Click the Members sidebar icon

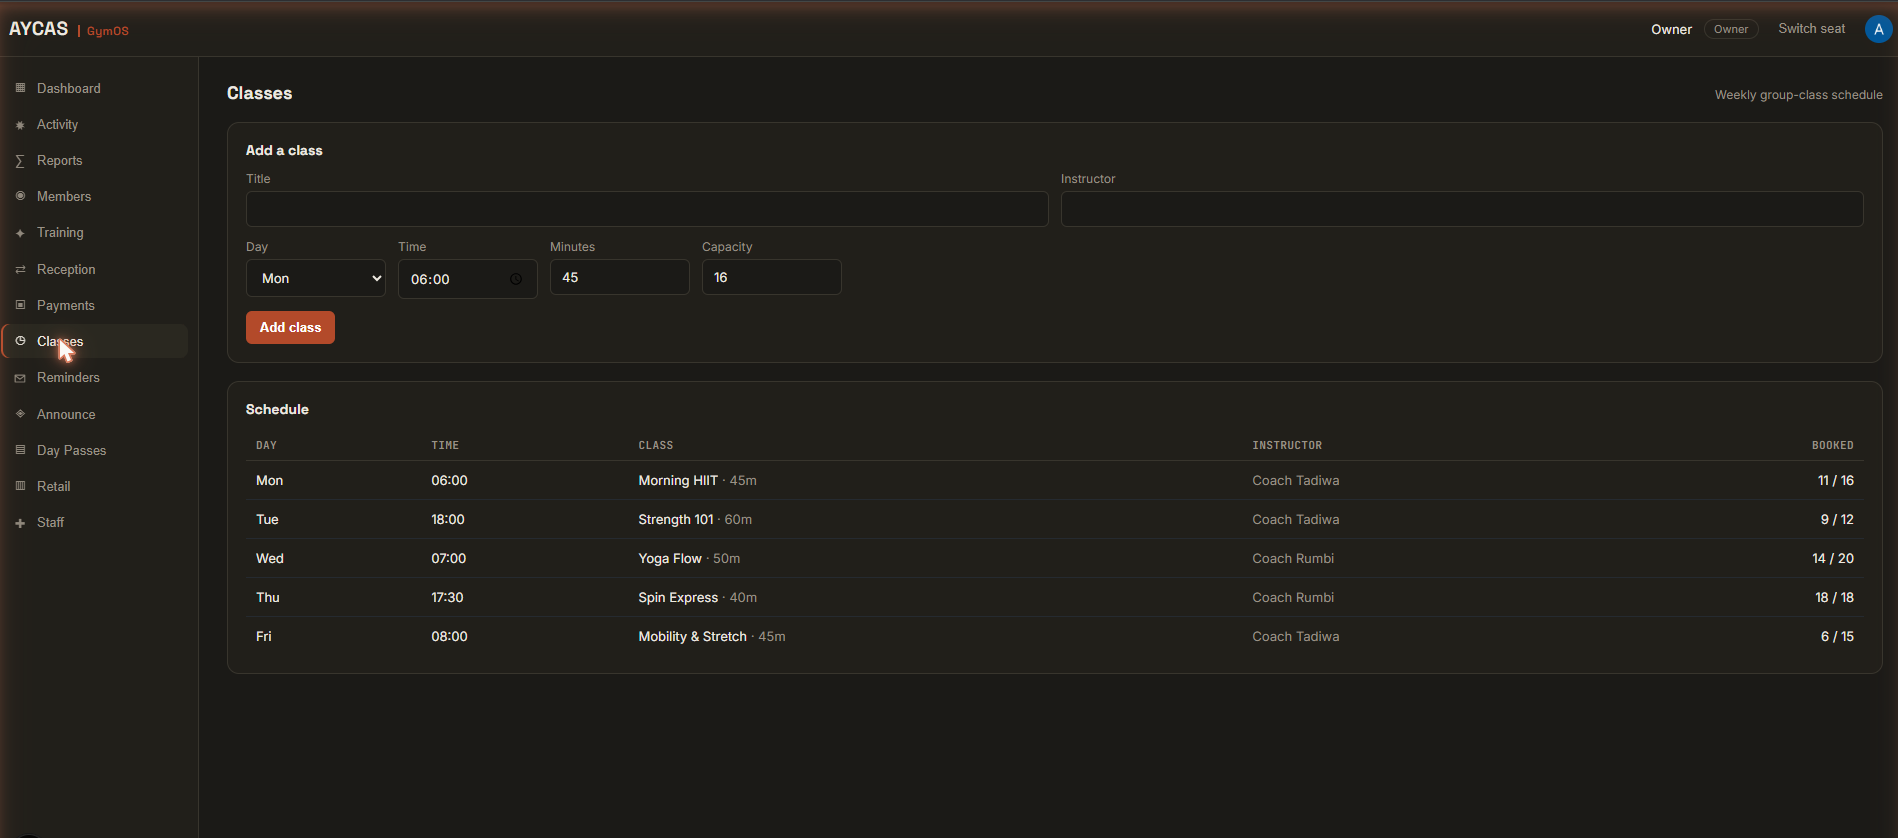point(20,196)
